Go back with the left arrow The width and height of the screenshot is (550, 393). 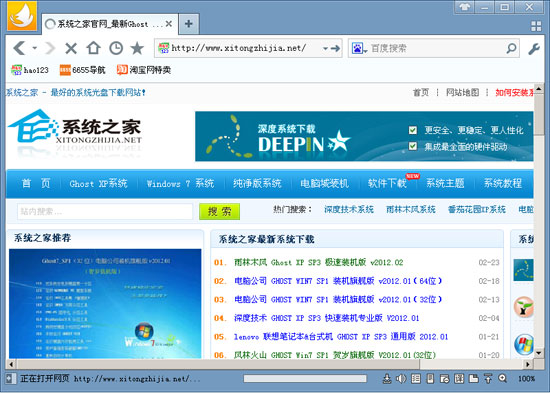(x=20, y=48)
